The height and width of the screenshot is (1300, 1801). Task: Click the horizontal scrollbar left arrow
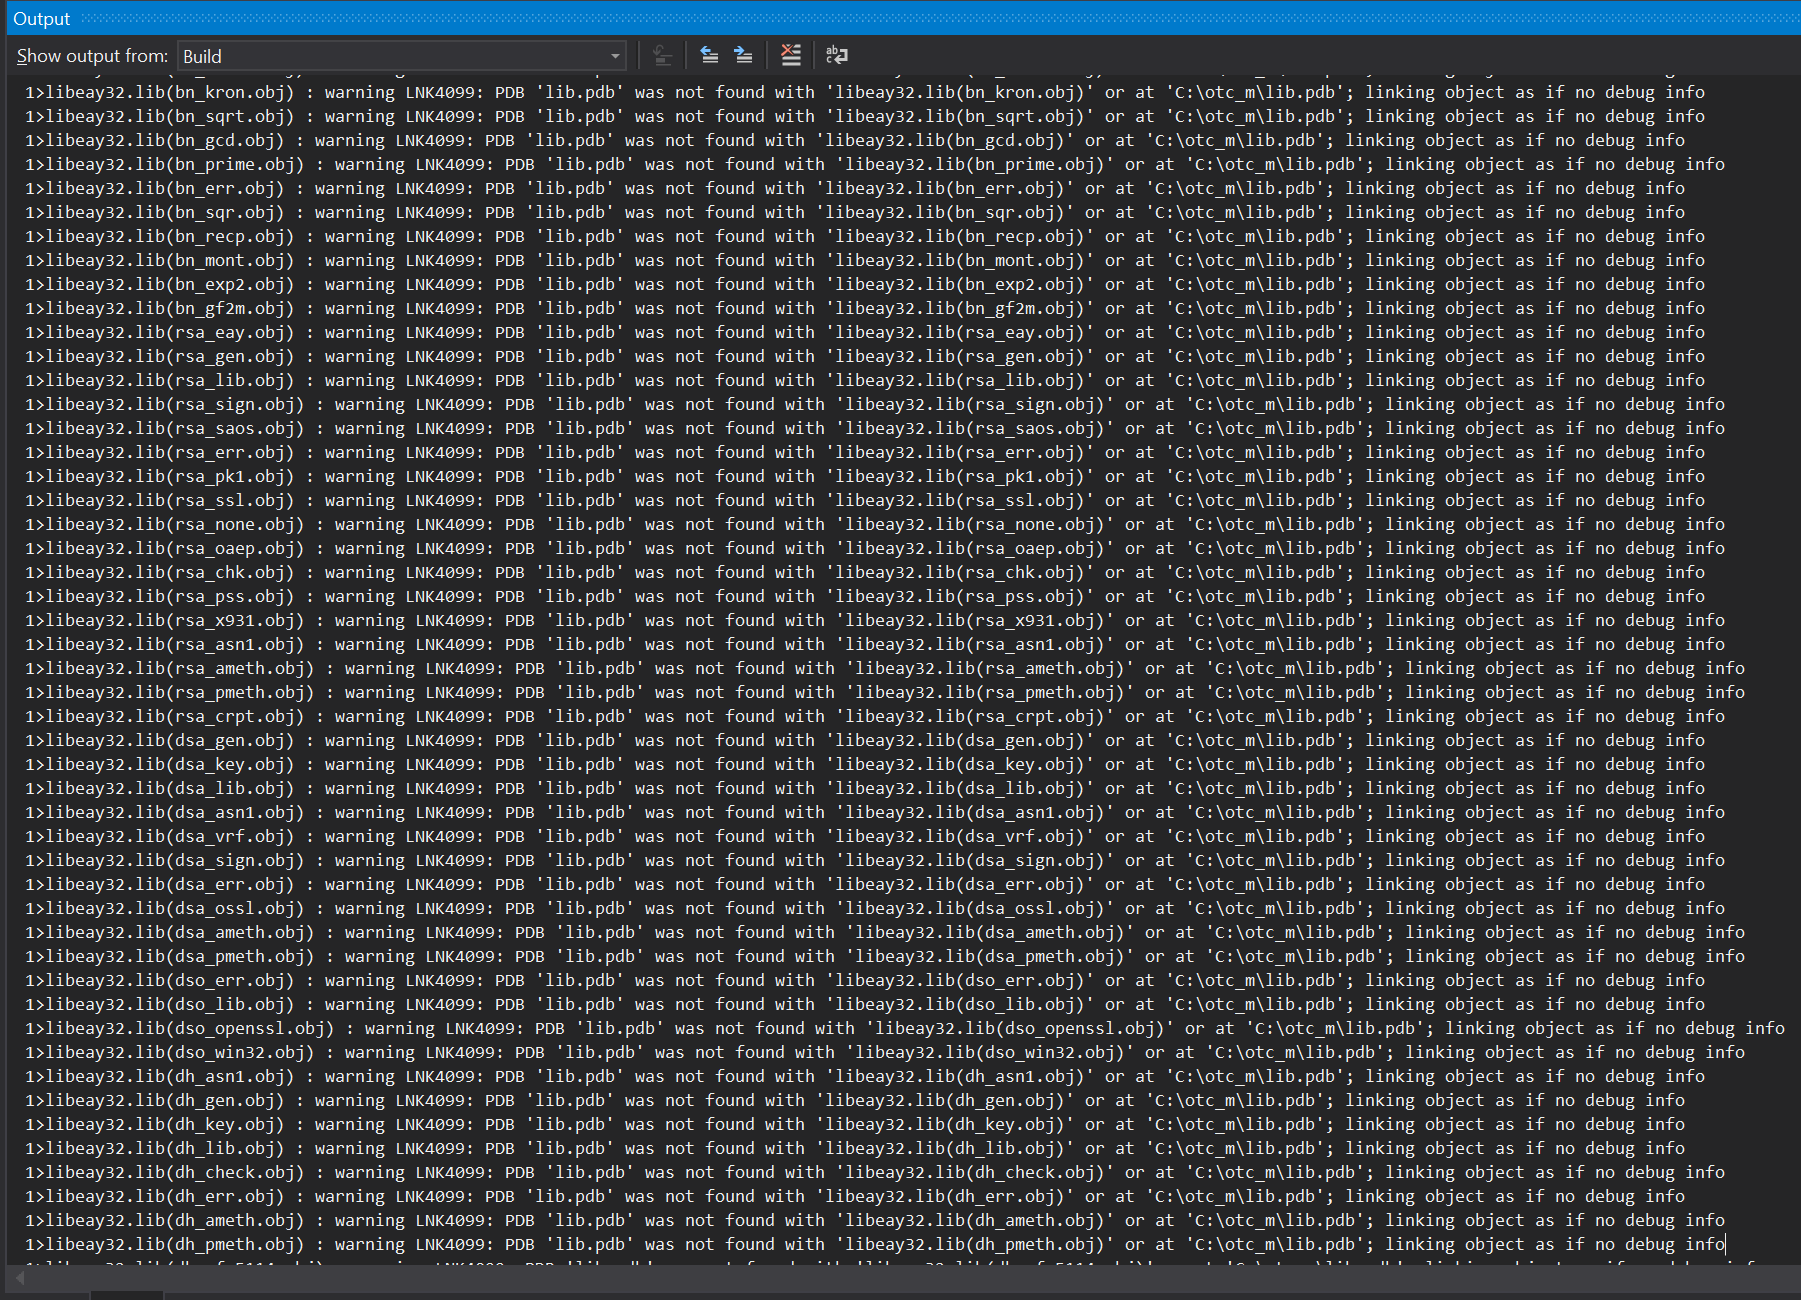21,1277
